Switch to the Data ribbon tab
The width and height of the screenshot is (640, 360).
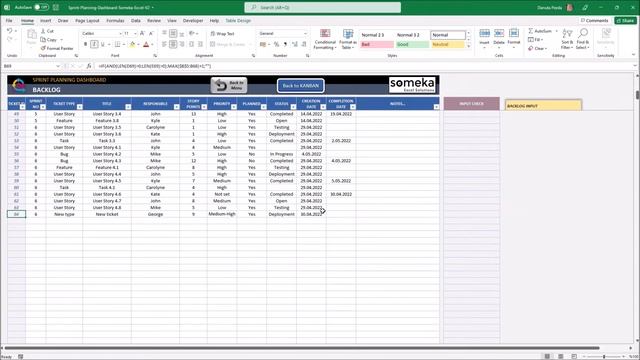[x=136, y=20]
